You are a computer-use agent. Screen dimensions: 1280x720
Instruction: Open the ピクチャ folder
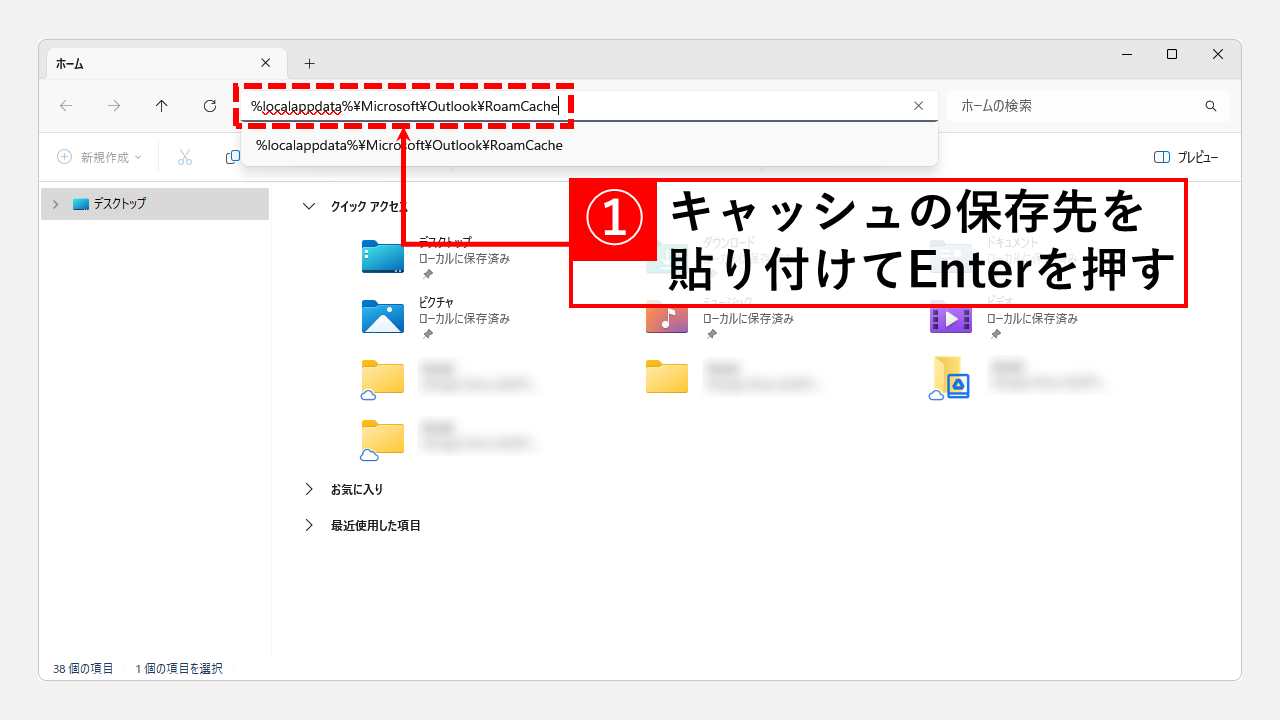coord(383,317)
